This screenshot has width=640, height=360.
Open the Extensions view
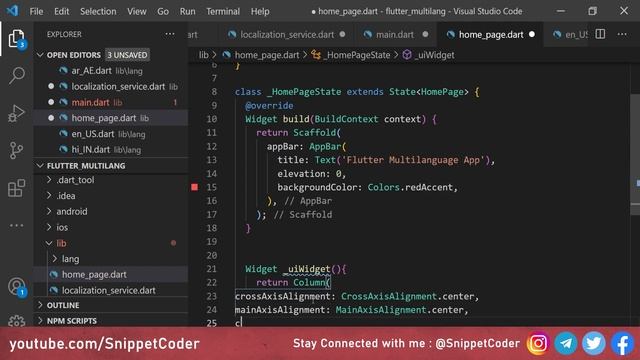16,188
